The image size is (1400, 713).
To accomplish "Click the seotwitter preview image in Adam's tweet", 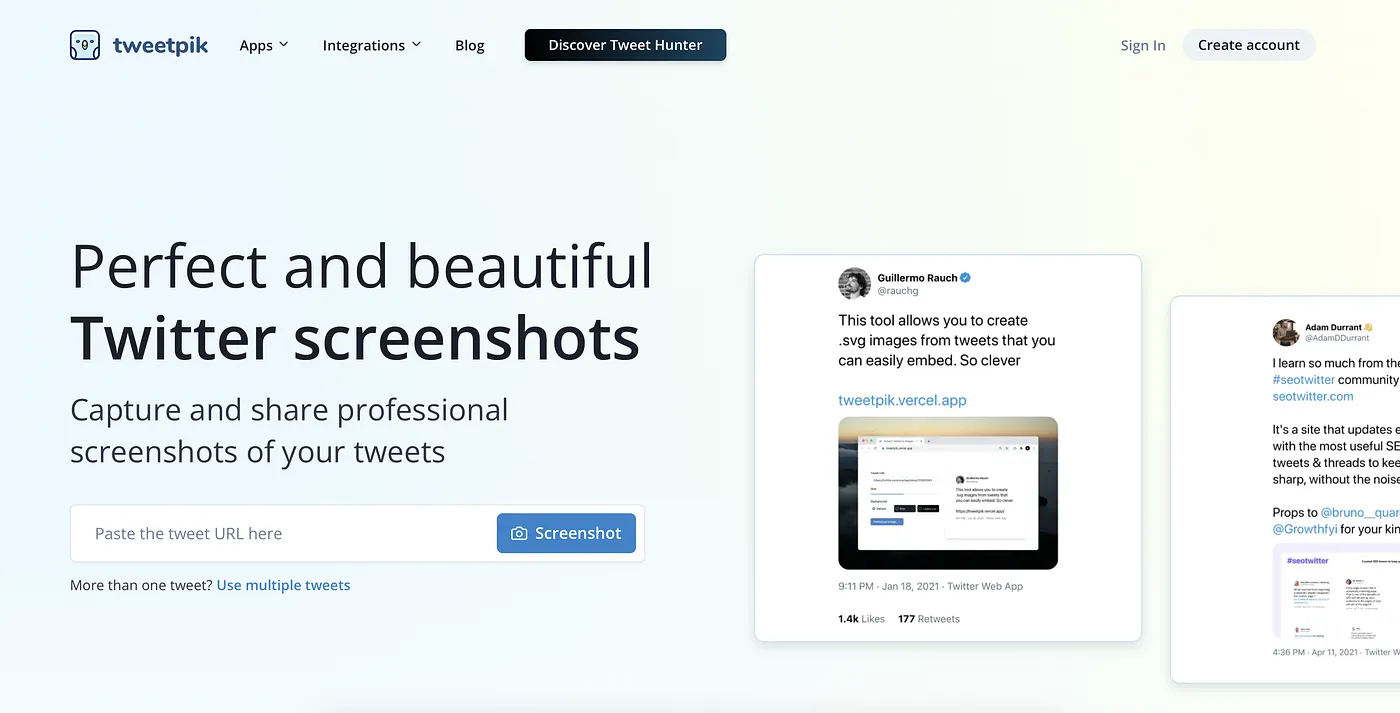I will coord(1336,592).
